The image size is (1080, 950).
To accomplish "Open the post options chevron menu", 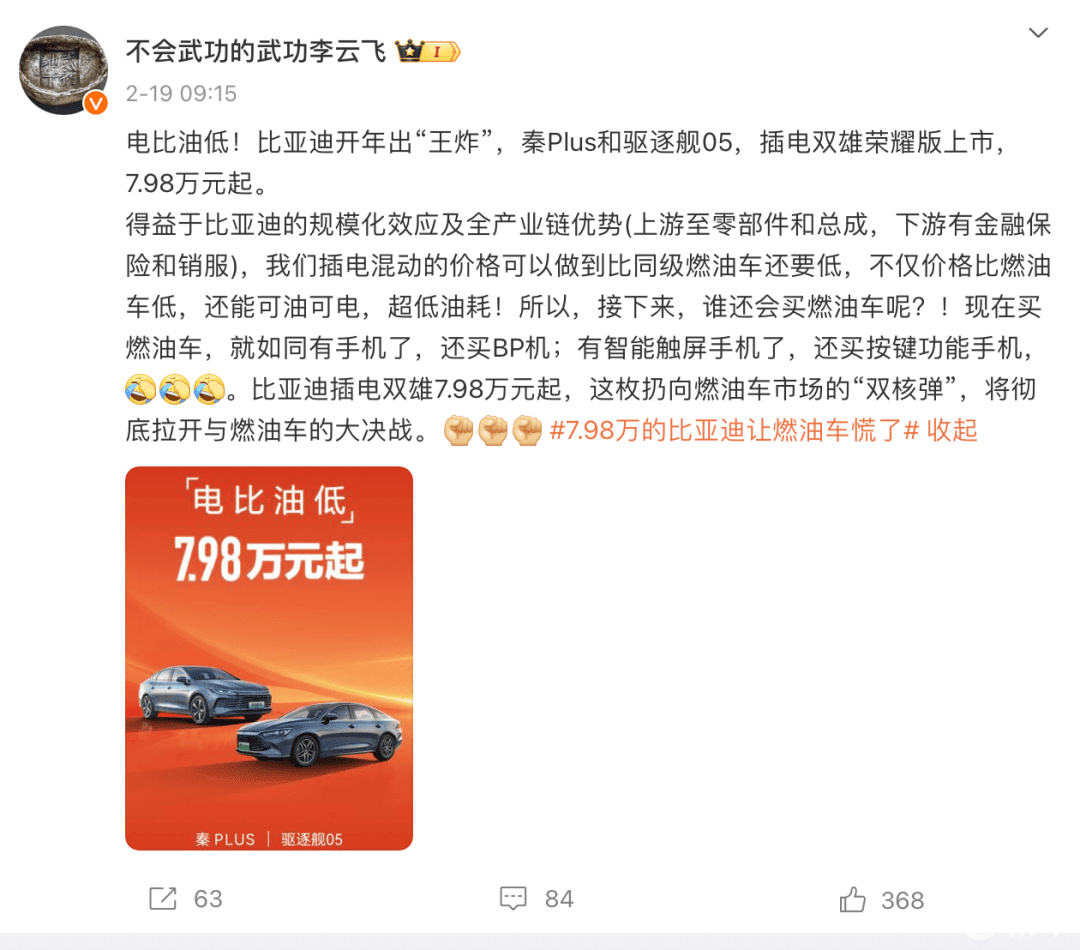I will click(1038, 32).
